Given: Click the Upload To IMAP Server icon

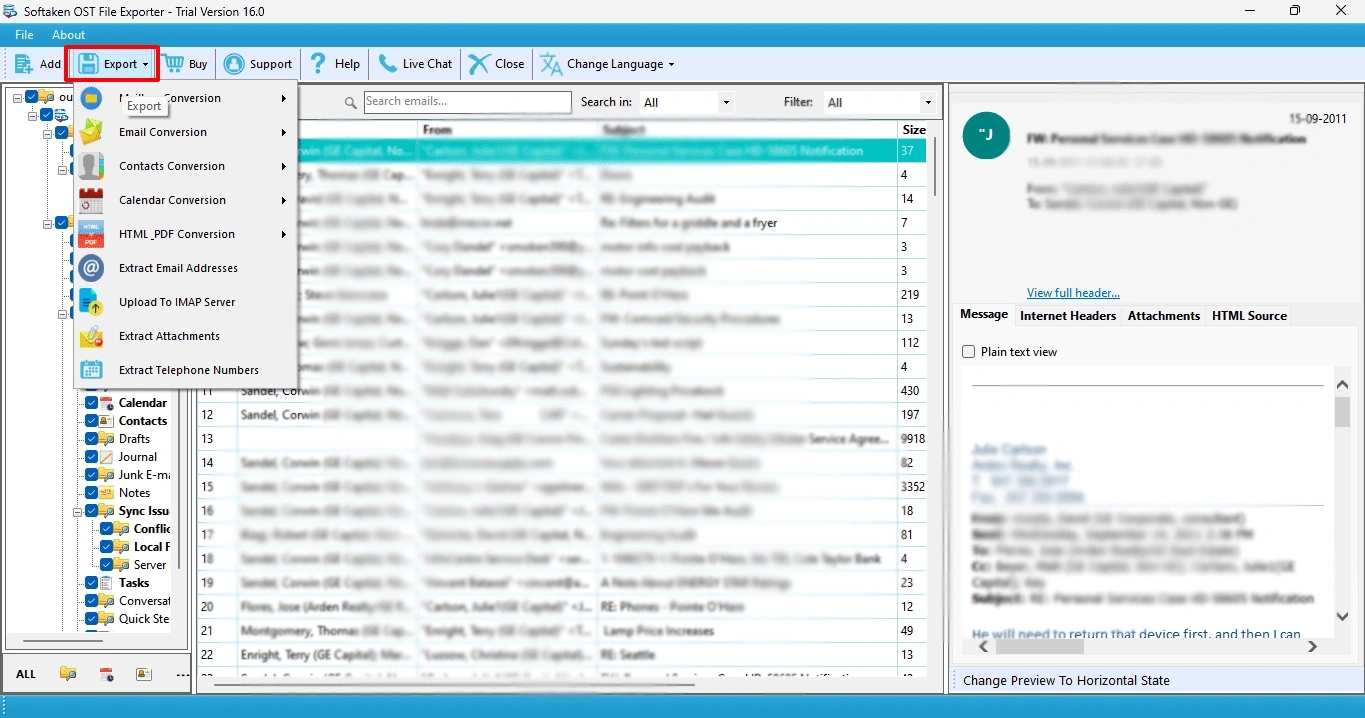Looking at the screenshot, I should 91,302.
